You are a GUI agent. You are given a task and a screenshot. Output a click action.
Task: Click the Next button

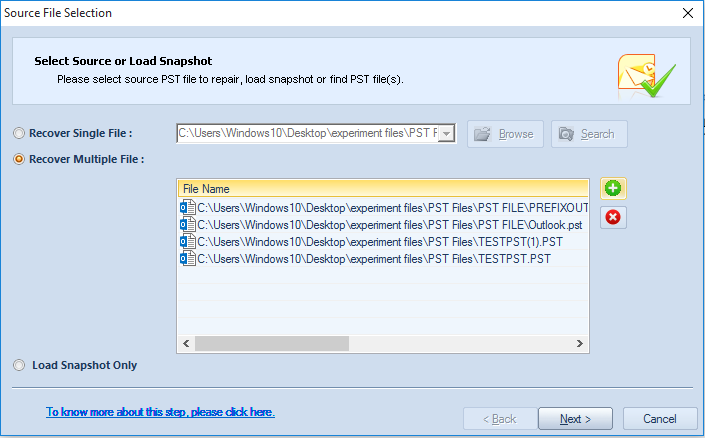tap(575, 419)
